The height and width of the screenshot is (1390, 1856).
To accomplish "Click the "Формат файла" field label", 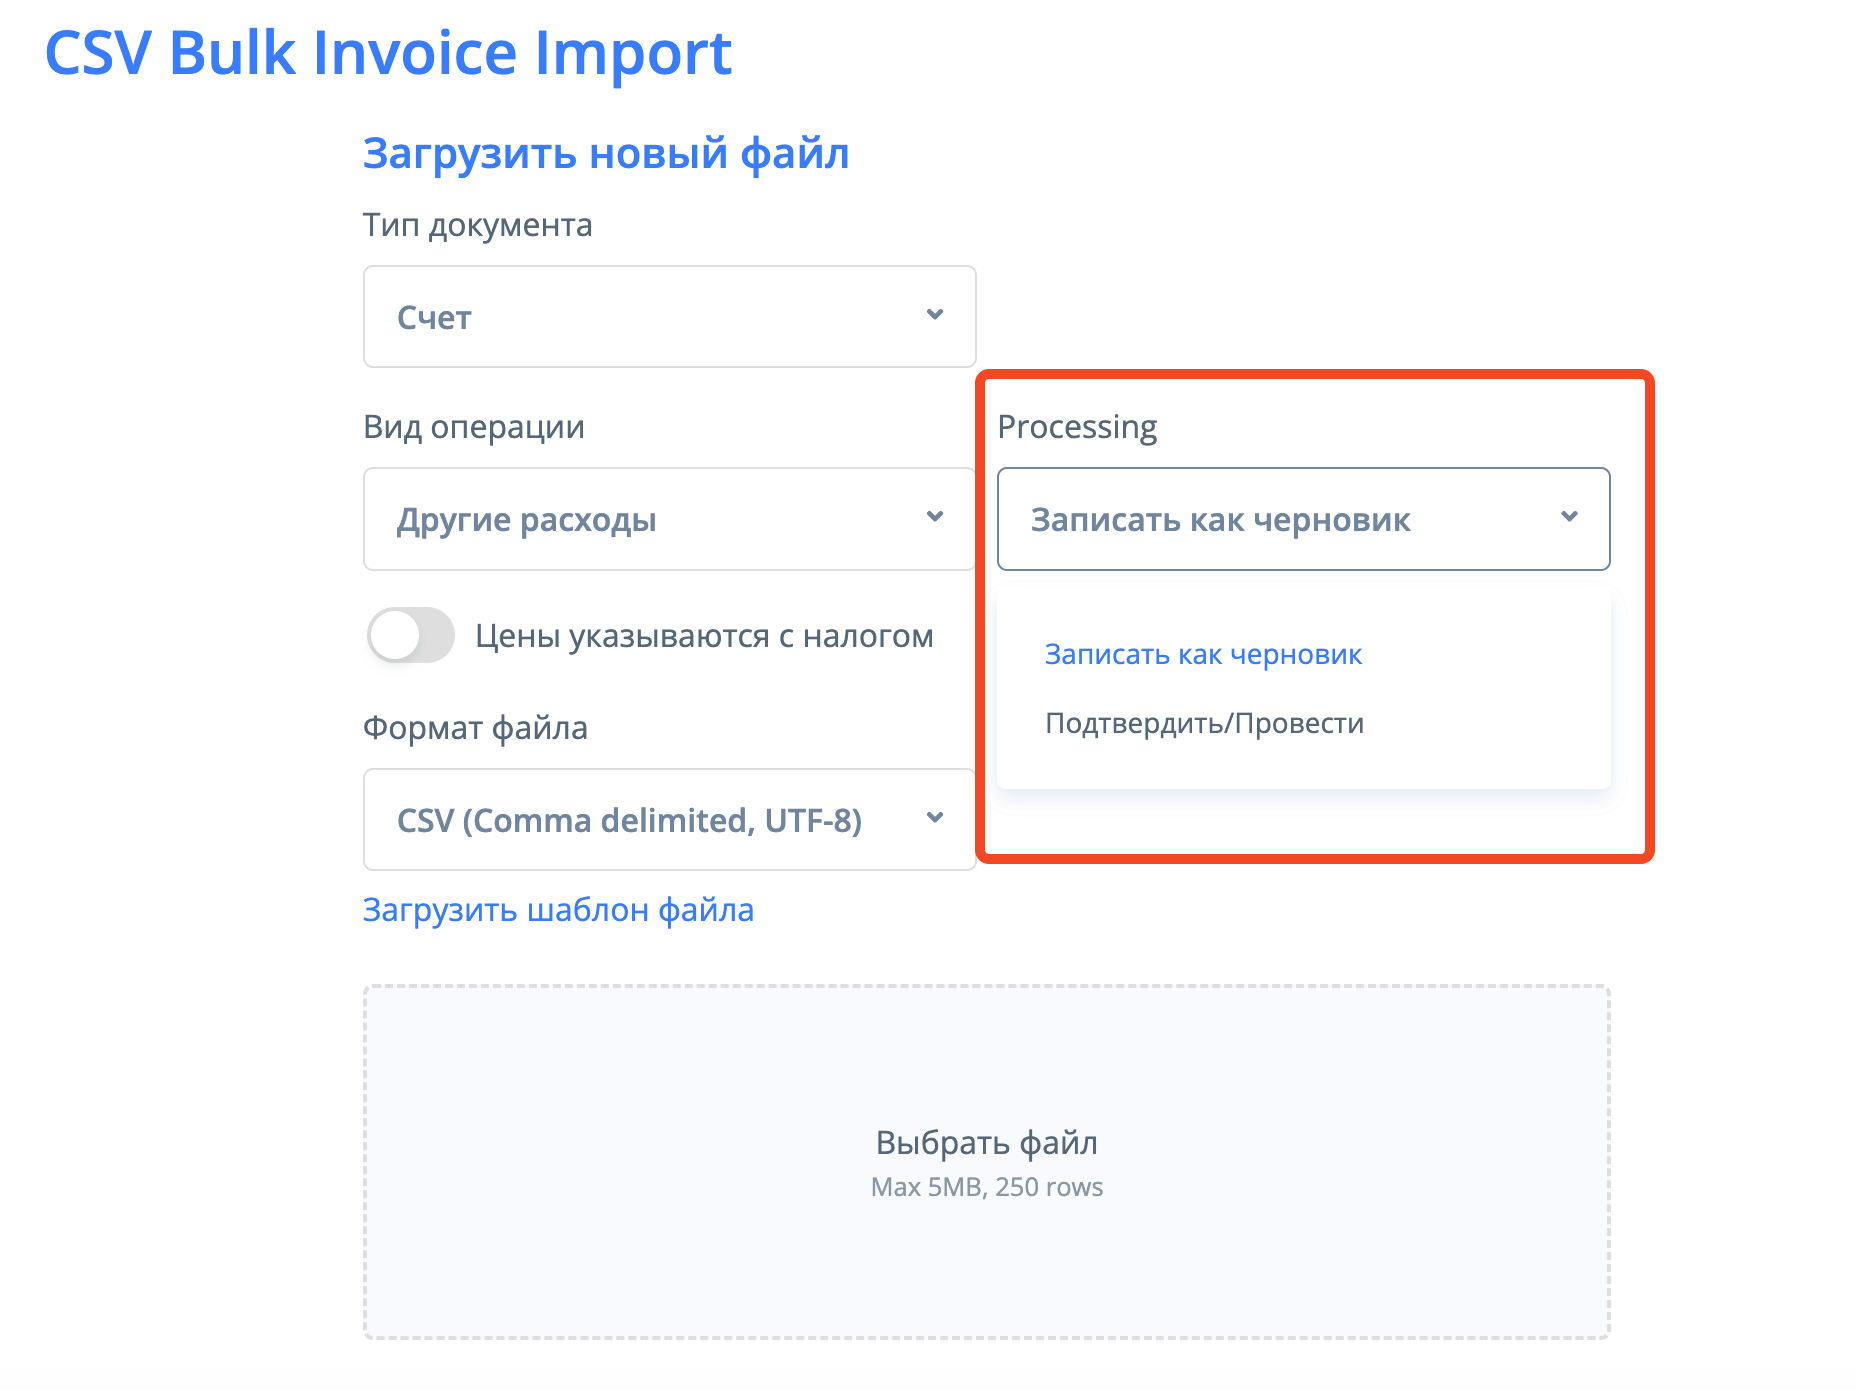I will 475,728.
